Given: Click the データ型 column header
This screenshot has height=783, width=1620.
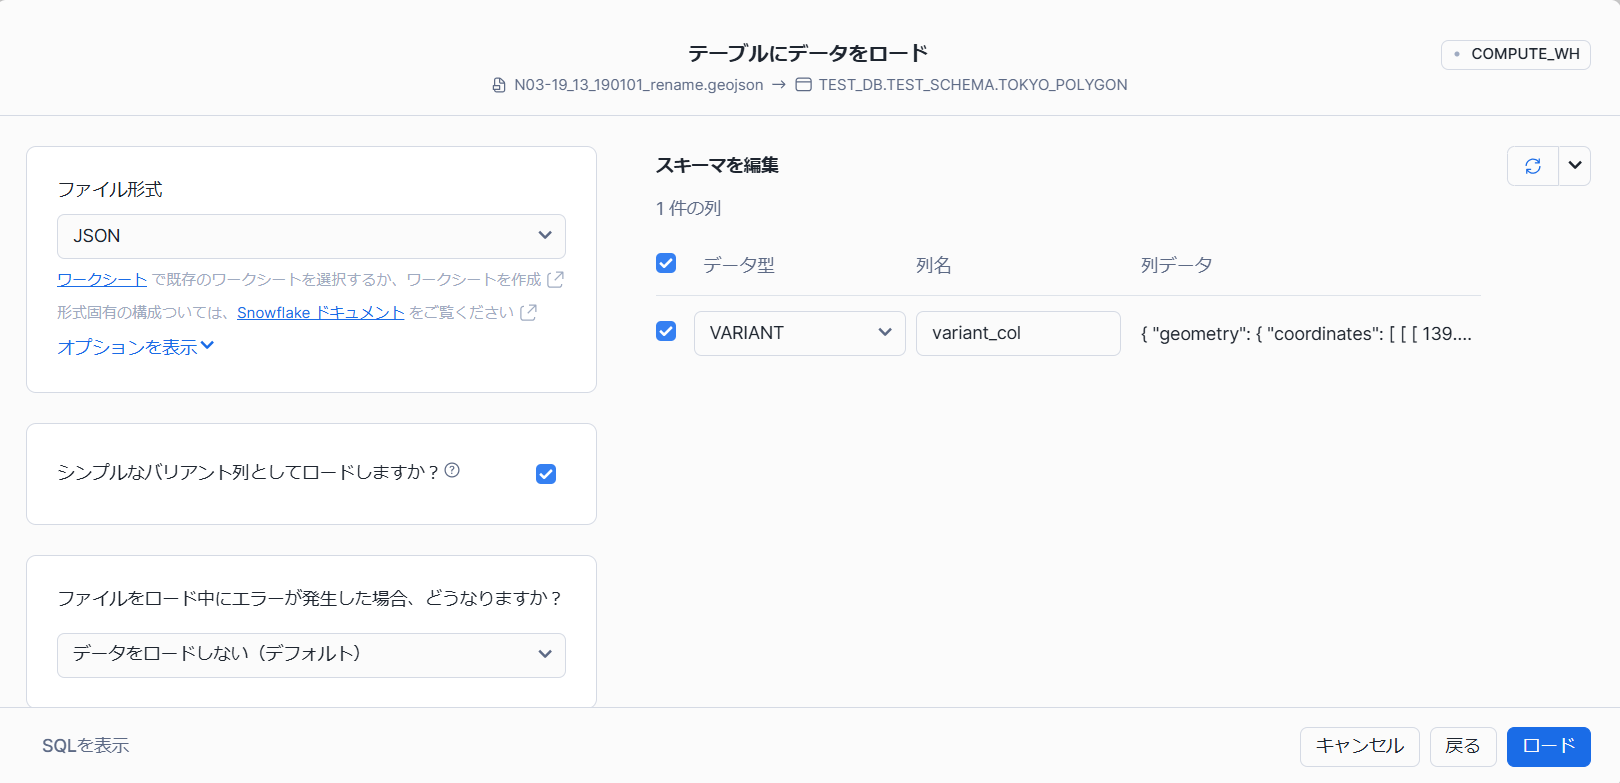Looking at the screenshot, I should (739, 265).
